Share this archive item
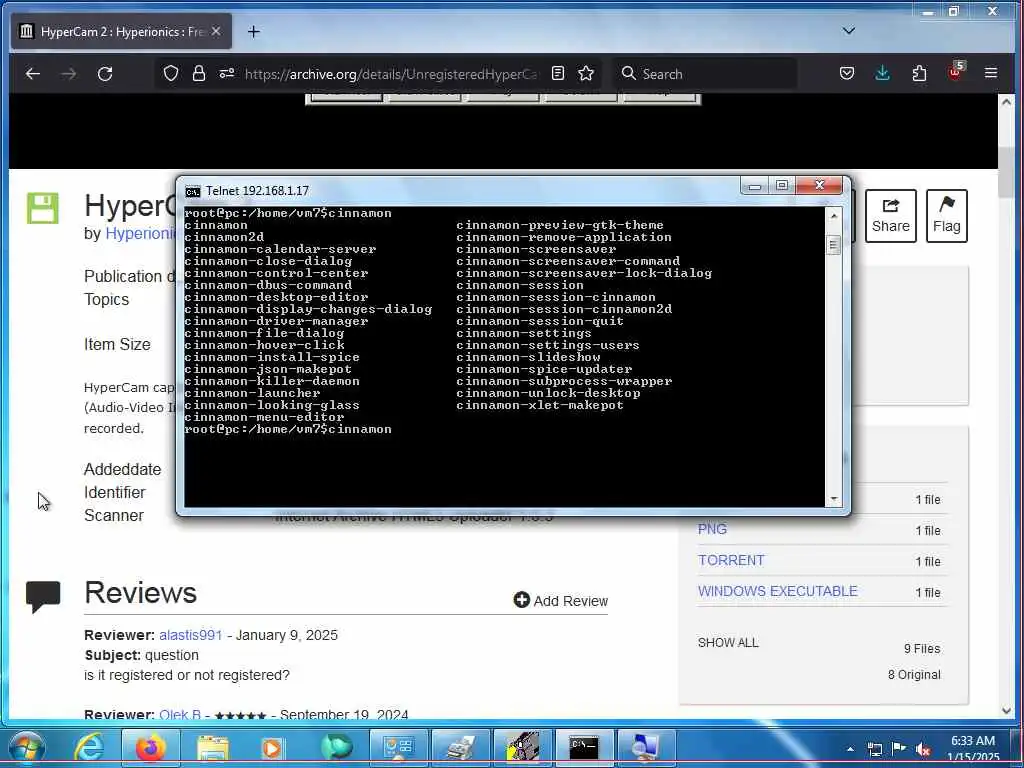This screenshot has height=768, width=1024. 890,216
